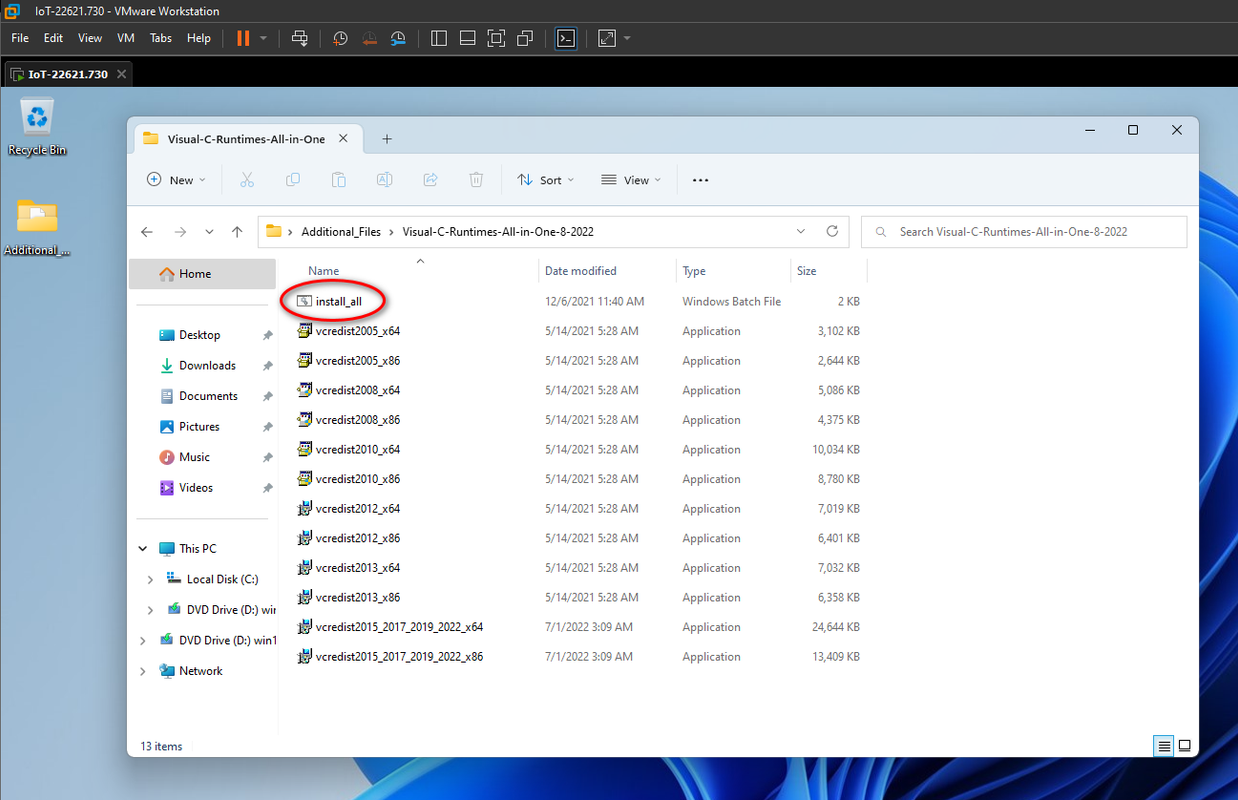Screen dimensions: 1238x800
Task: Close the IoT-22621.730 VM tab
Action: 122,74
